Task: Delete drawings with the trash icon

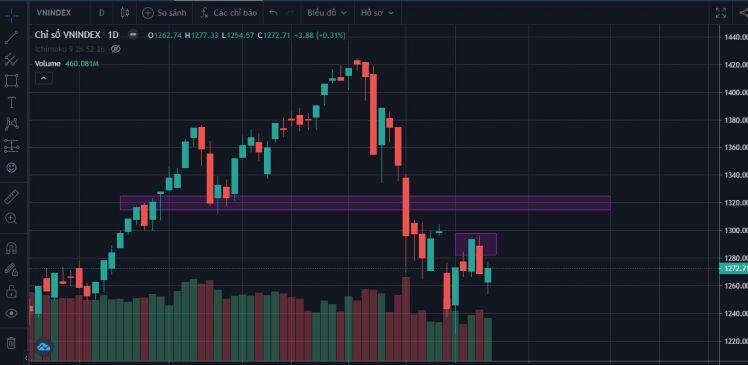Action: pos(11,343)
